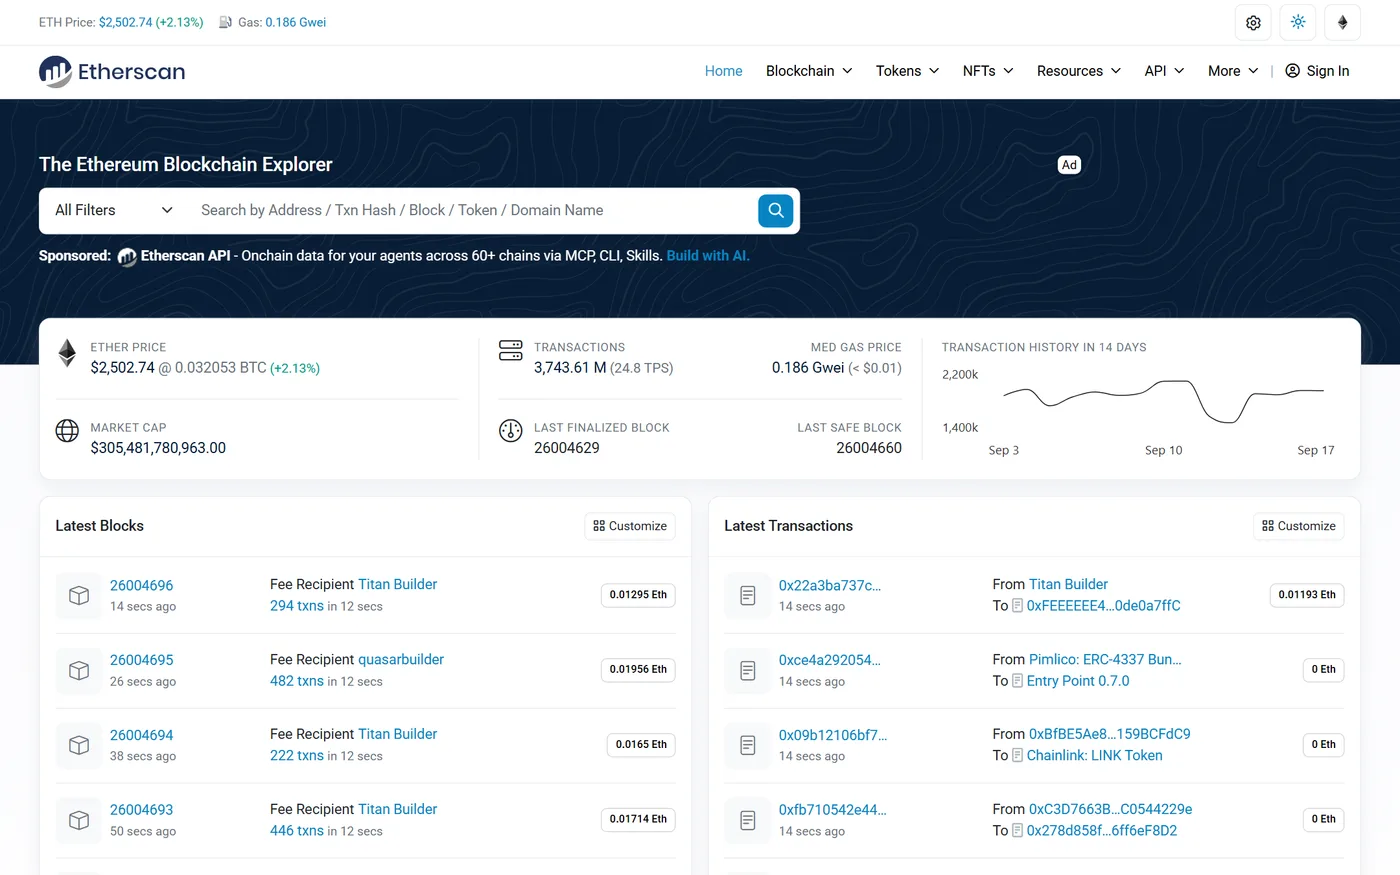The height and width of the screenshot is (875, 1400).
Task: Open block 26004695
Action: (141, 661)
